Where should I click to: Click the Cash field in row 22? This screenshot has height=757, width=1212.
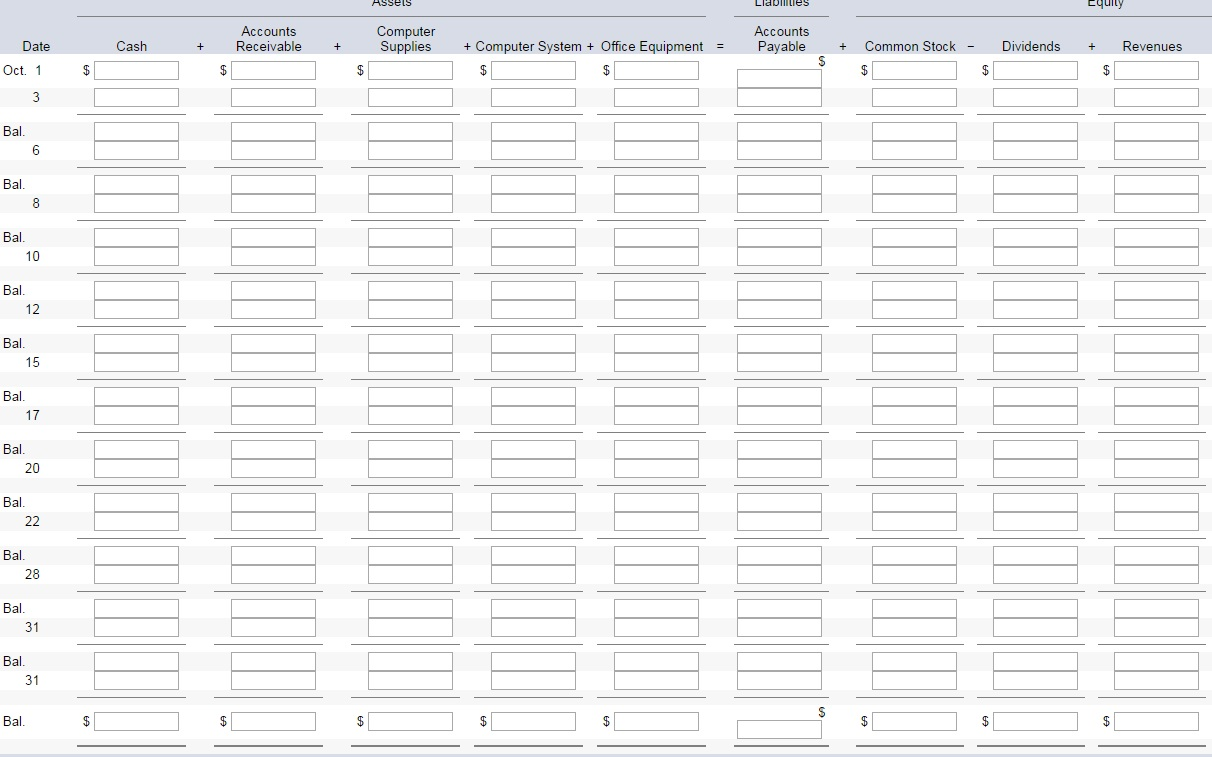(137, 521)
